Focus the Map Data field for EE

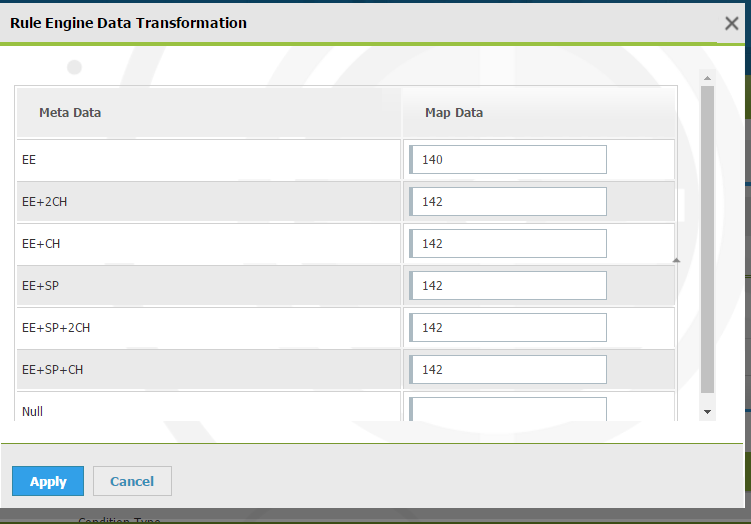tap(508, 160)
